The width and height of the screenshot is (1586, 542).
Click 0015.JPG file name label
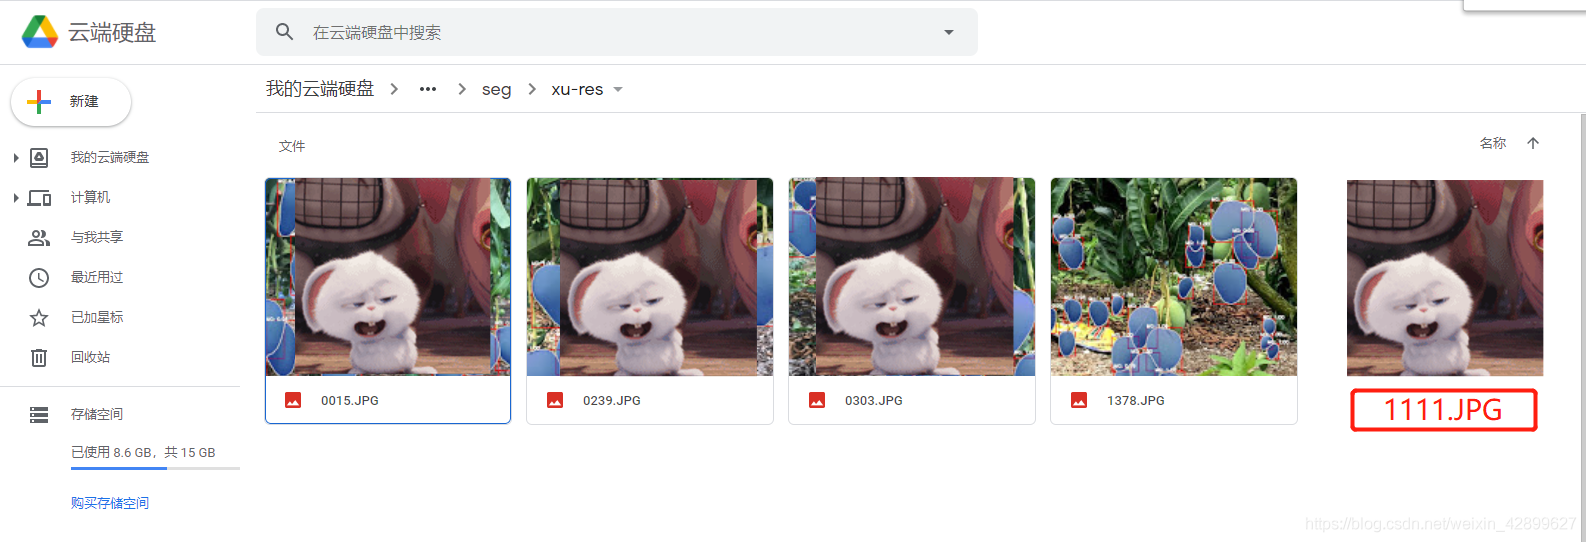350,400
